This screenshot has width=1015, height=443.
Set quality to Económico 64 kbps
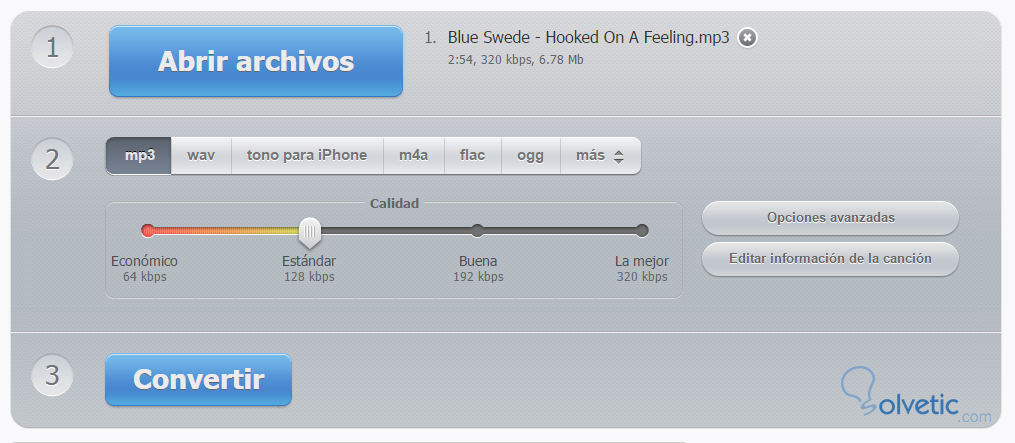pyautogui.click(x=148, y=230)
